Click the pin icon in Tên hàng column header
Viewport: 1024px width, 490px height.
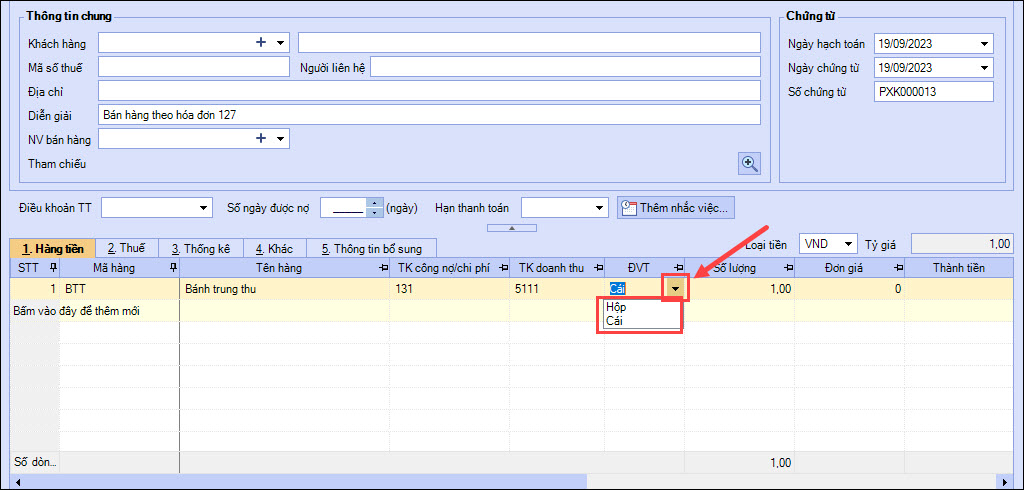point(383,268)
